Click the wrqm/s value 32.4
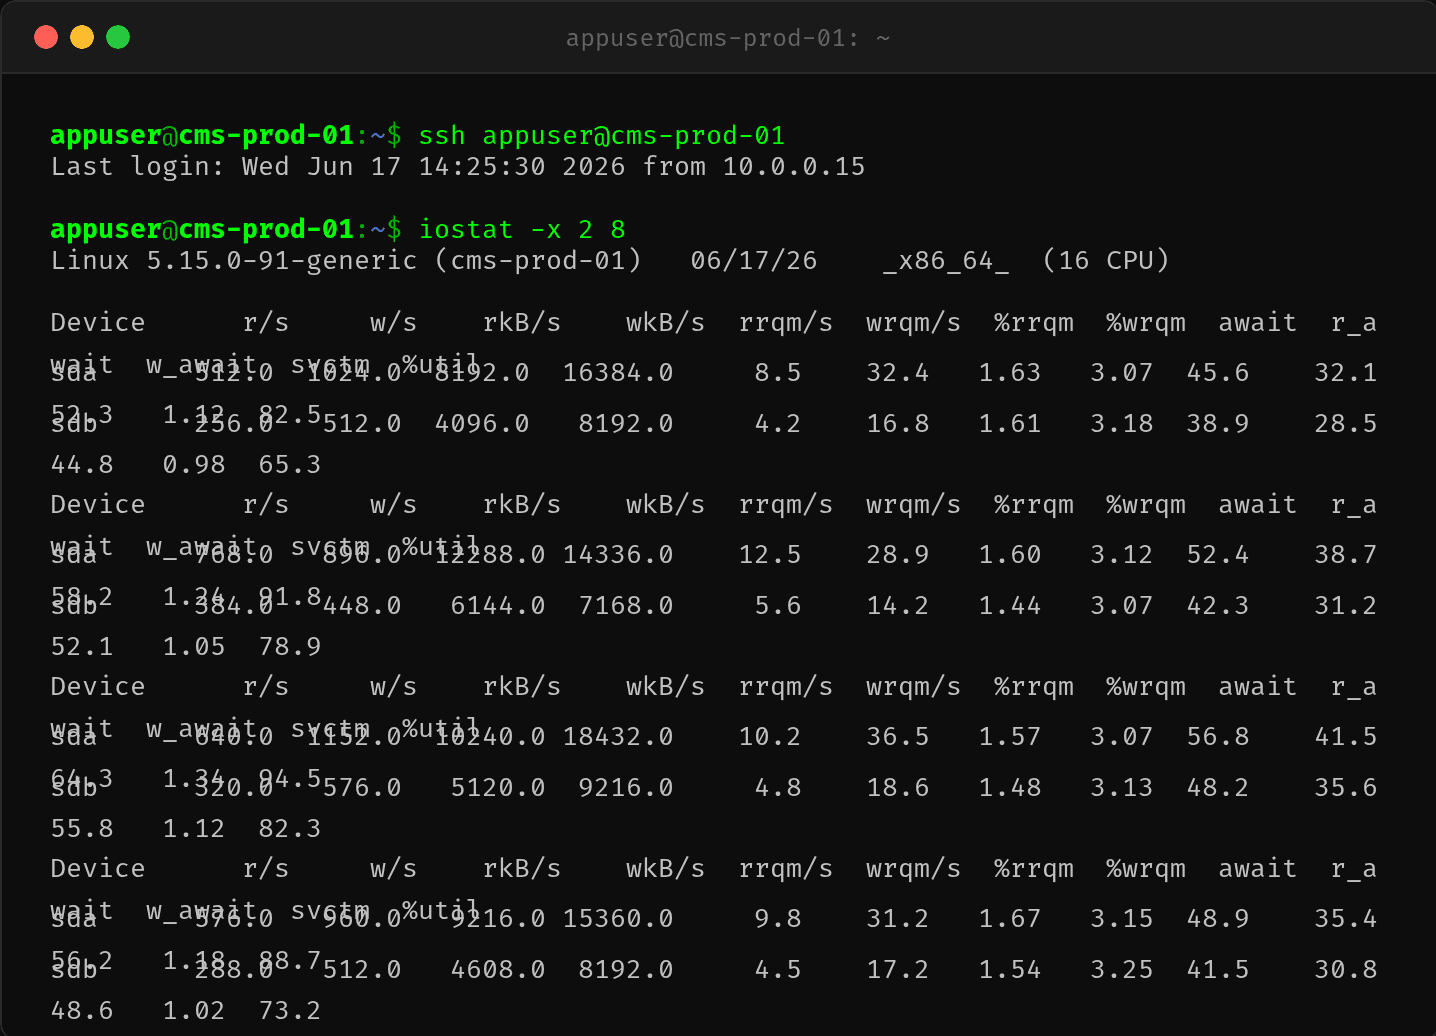 (x=898, y=372)
